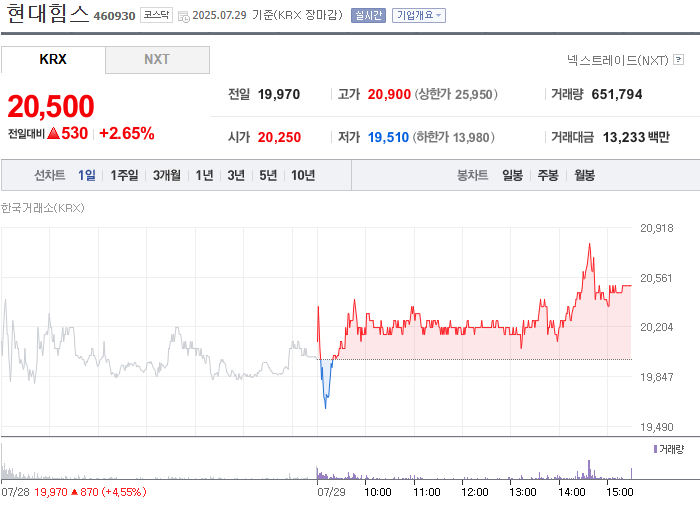
Task: Select the 3개월 line chart period
Action: (167, 175)
